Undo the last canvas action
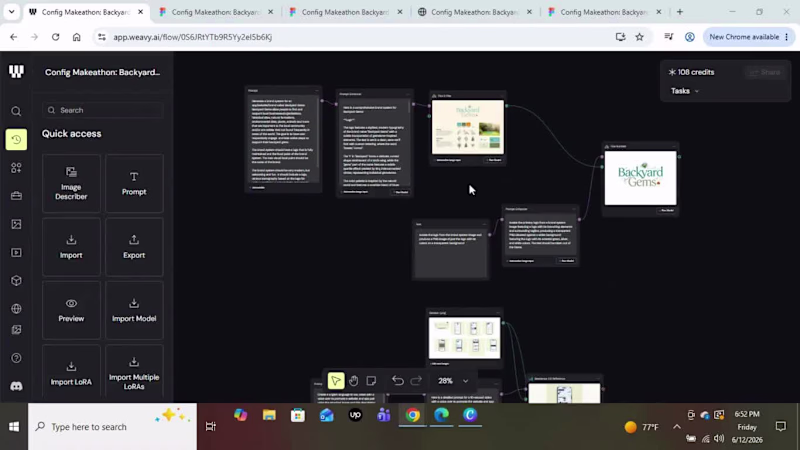The height and width of the screenshot is (450, 800). tap(398, 381)
